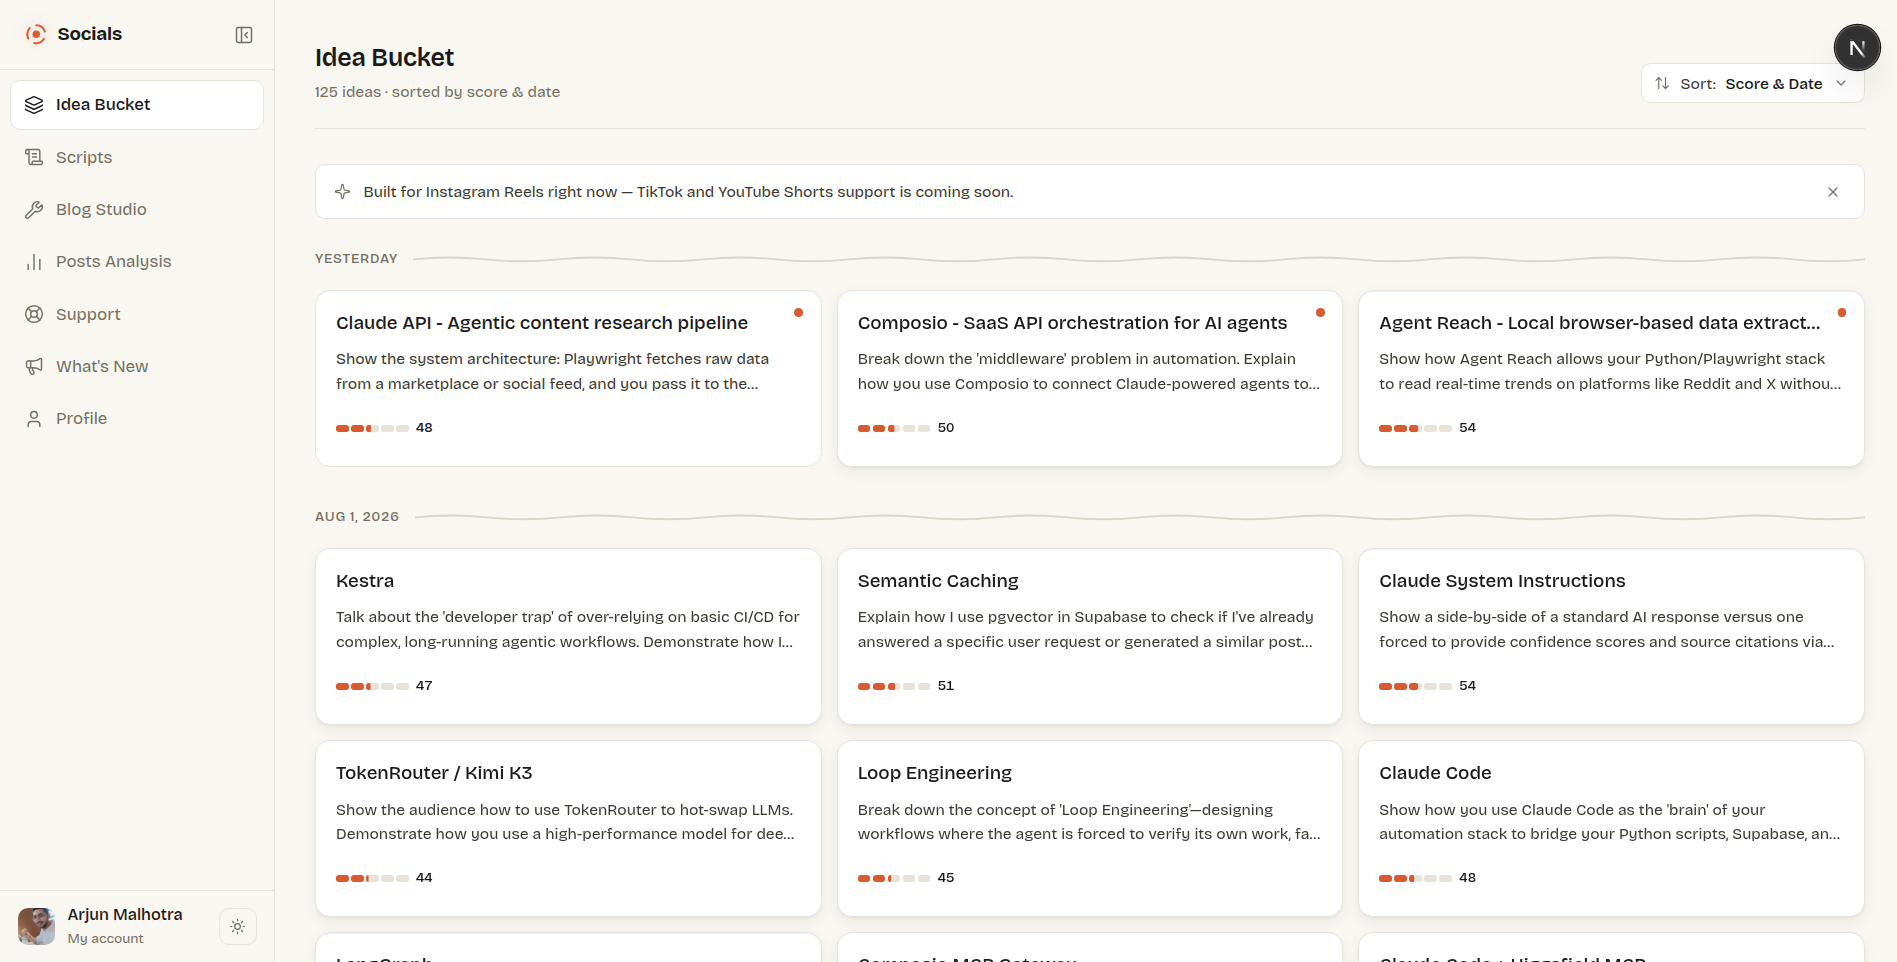View What's New
Image resolution: width=1897 pixels, height=962 pixels.
[x=137, y=366]
